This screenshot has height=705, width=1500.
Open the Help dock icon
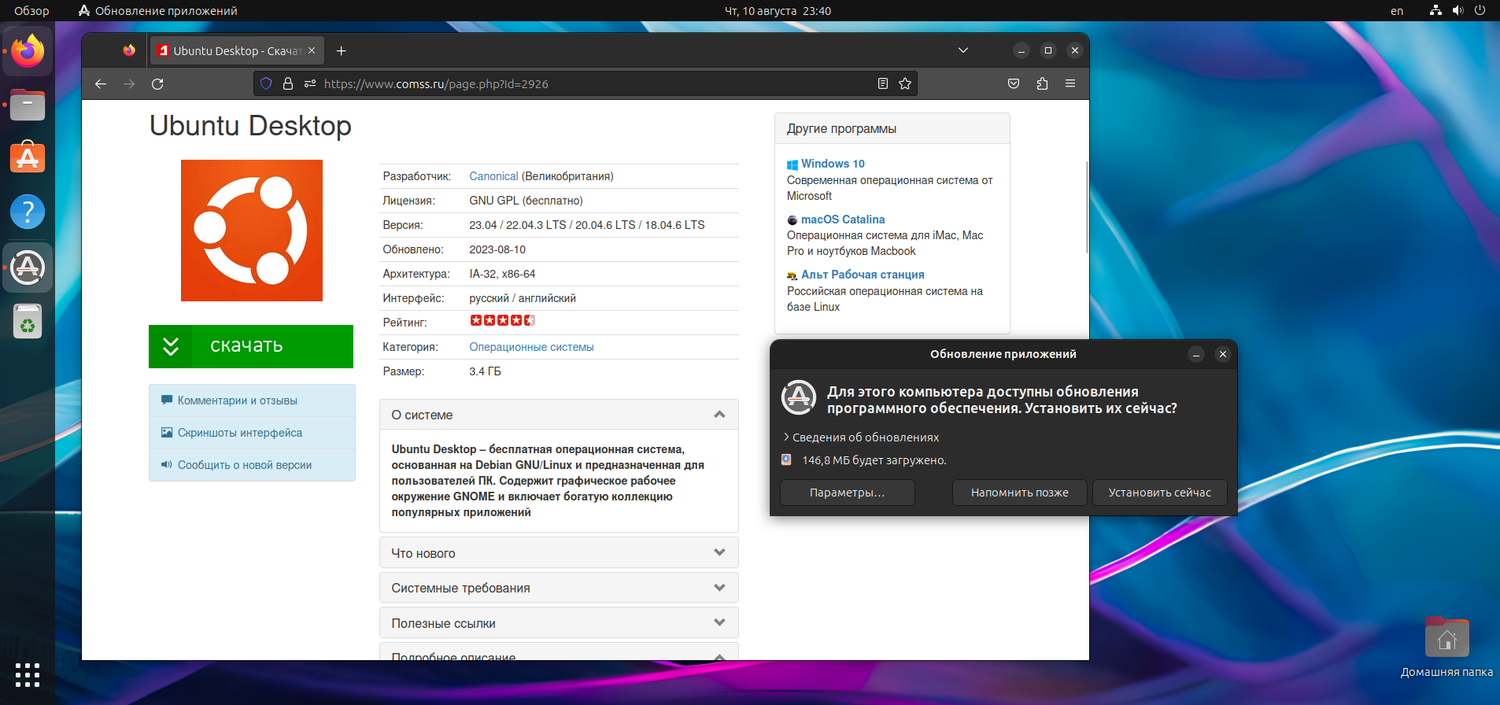point(28,212)
